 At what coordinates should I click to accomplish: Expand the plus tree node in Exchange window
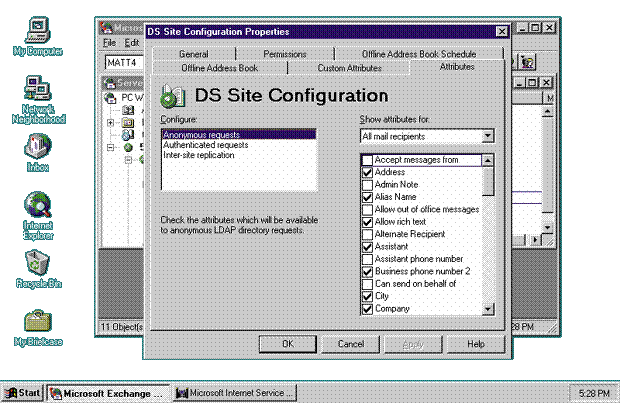(x=111, y=123)
